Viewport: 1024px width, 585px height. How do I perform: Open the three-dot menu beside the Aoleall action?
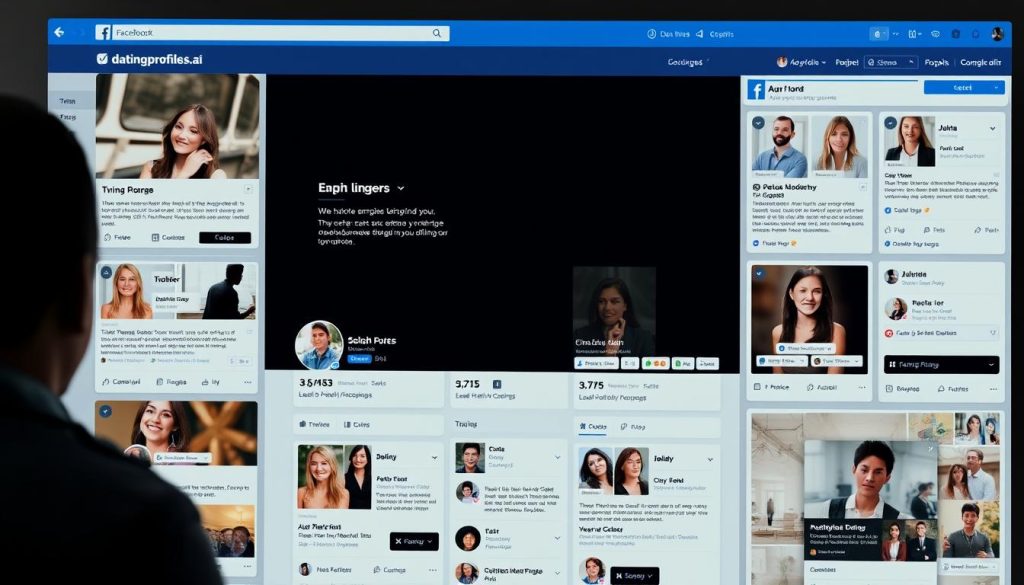[863, 387]
